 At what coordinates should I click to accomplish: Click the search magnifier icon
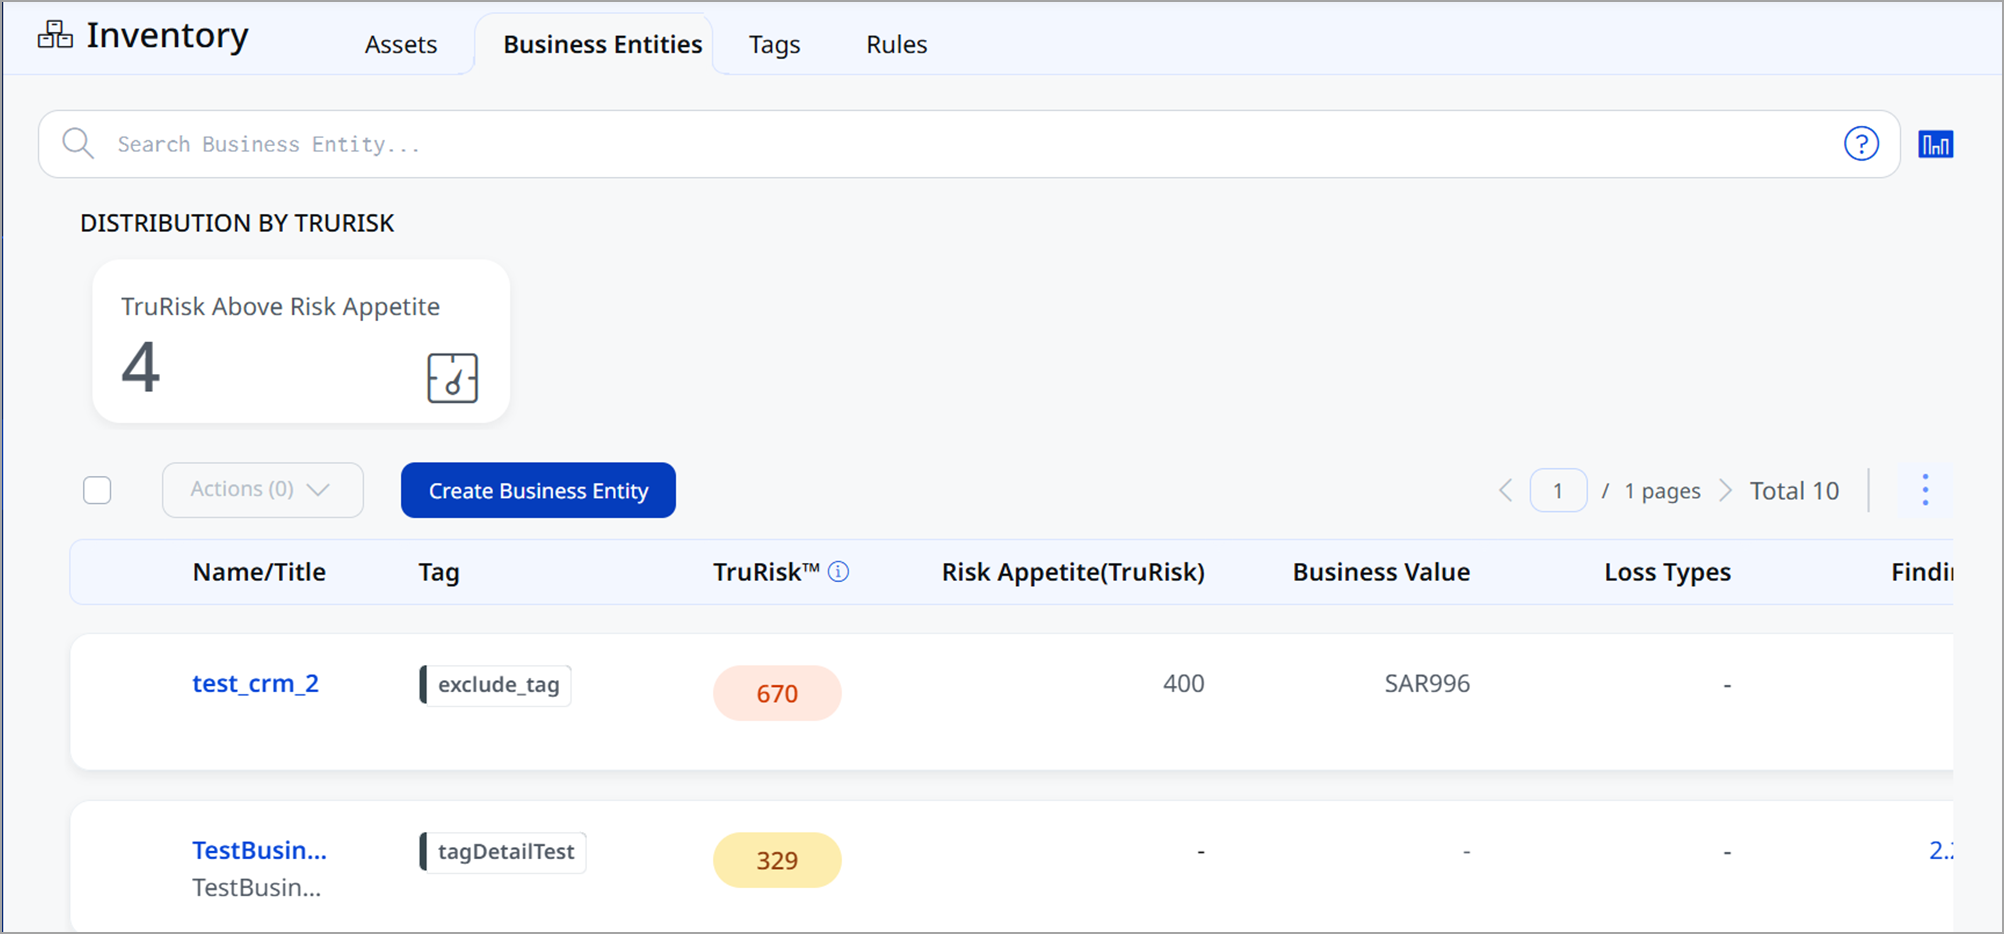78,144
